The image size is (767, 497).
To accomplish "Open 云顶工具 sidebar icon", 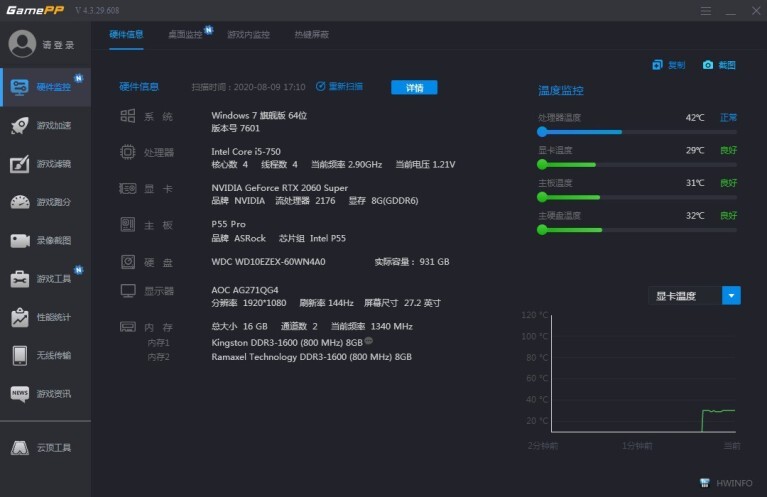I will [x=20, y=448].
